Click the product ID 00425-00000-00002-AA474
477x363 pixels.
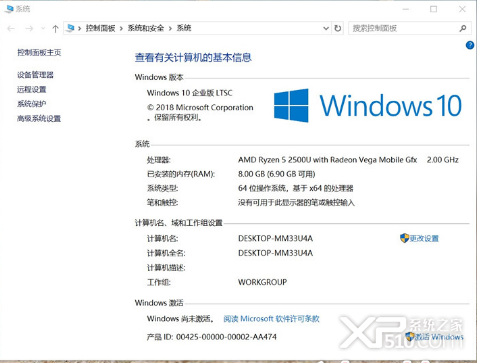click(x=226, y=337)
